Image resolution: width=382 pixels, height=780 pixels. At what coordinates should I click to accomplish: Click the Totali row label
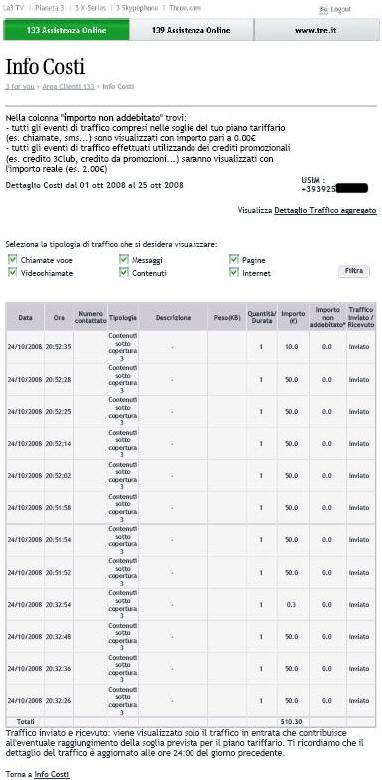pos(25,721)
